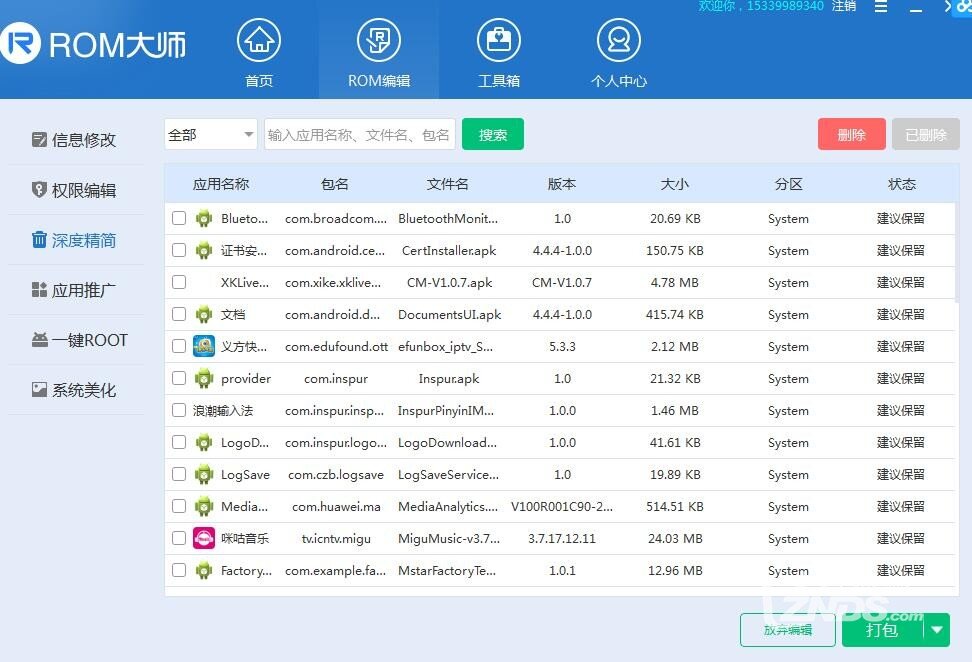This screenshot has width=972, height=662.
Task: Click the LogSave app android icon
Action: 204,475
